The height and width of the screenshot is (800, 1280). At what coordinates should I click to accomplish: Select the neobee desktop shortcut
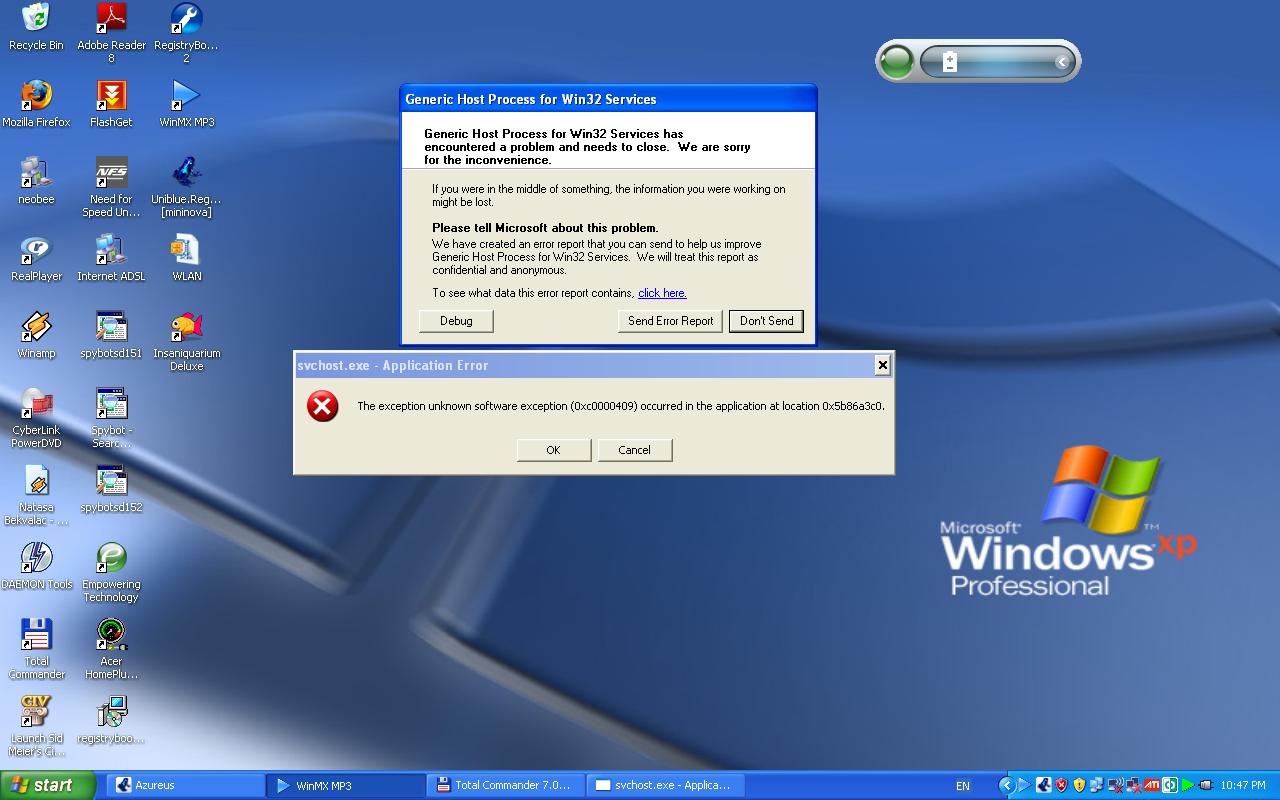(x=36, y=181)
